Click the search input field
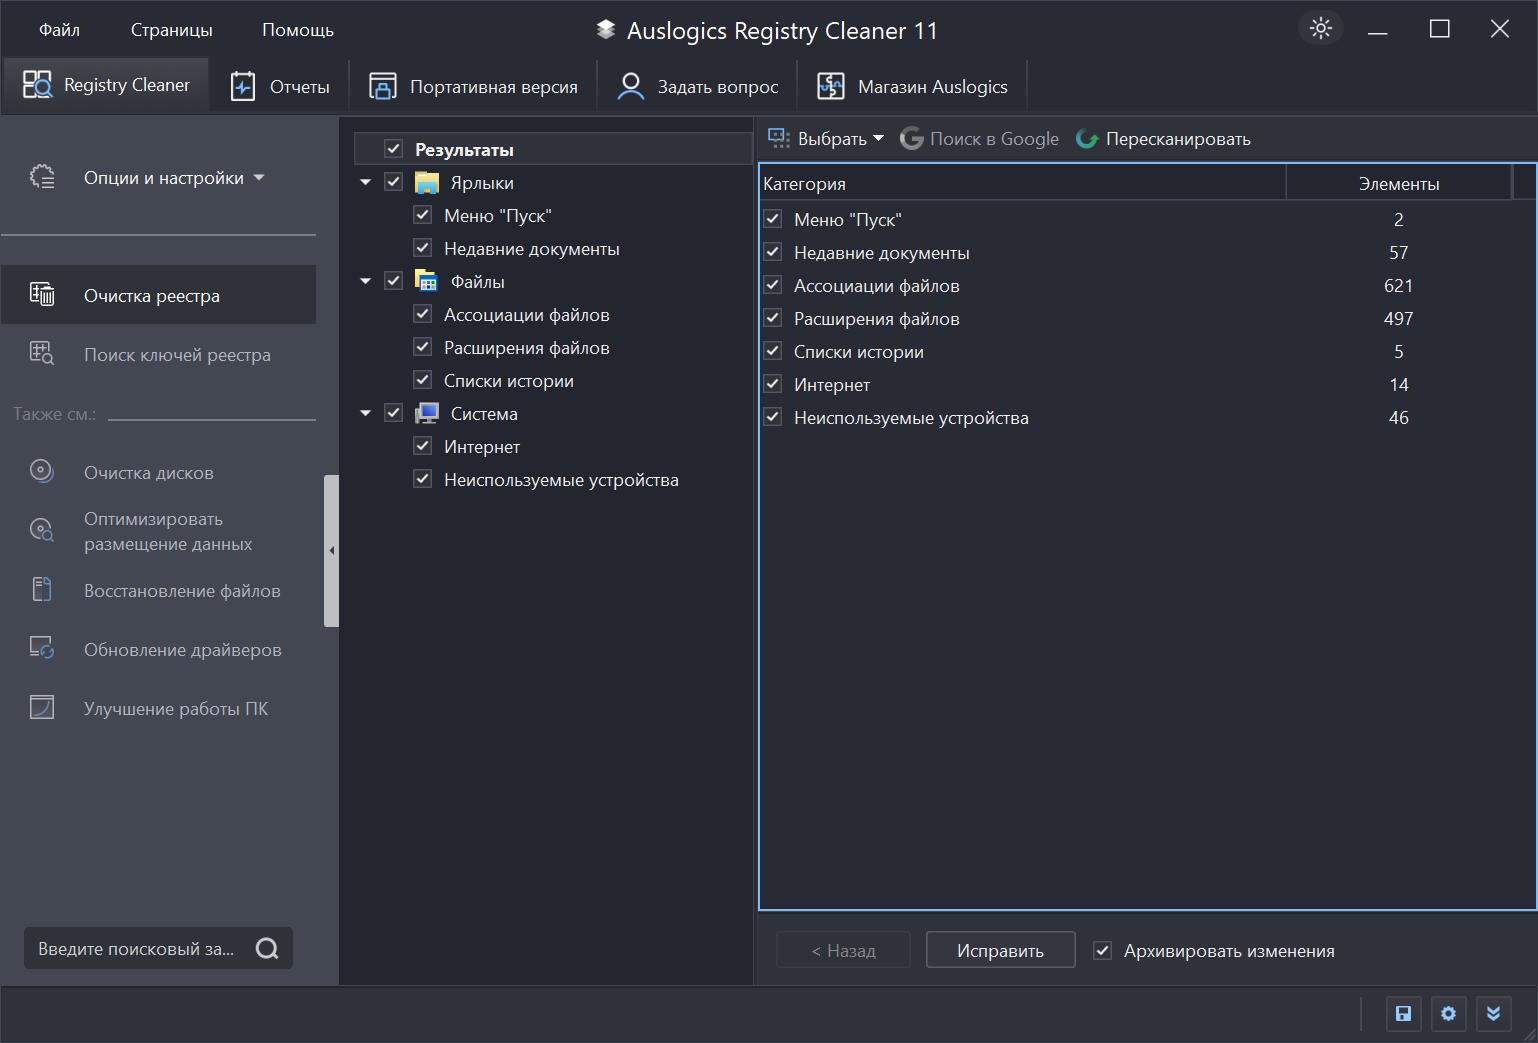 tap(136, 948)
